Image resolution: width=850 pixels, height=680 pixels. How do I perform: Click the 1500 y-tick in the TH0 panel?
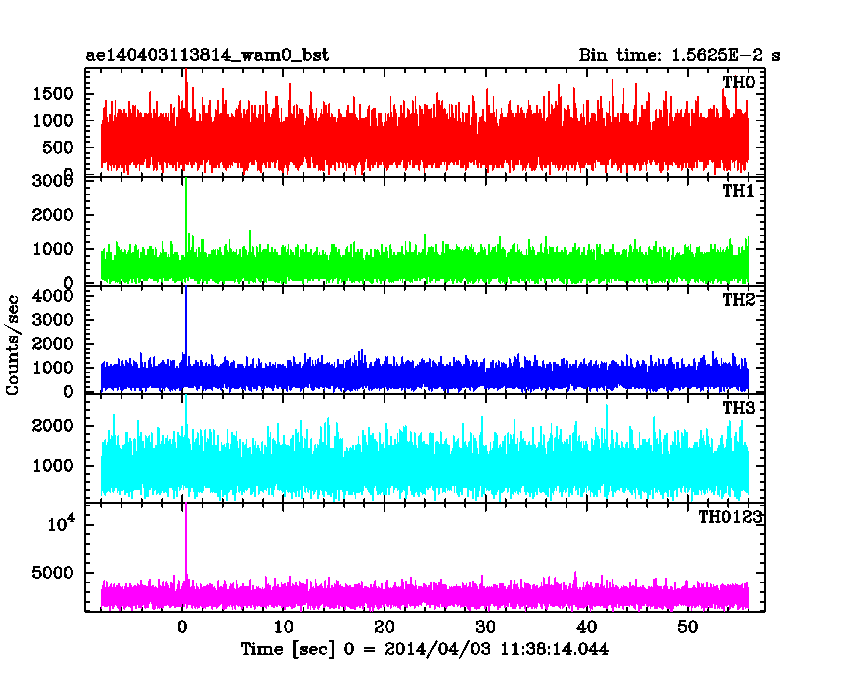point(53,94)
